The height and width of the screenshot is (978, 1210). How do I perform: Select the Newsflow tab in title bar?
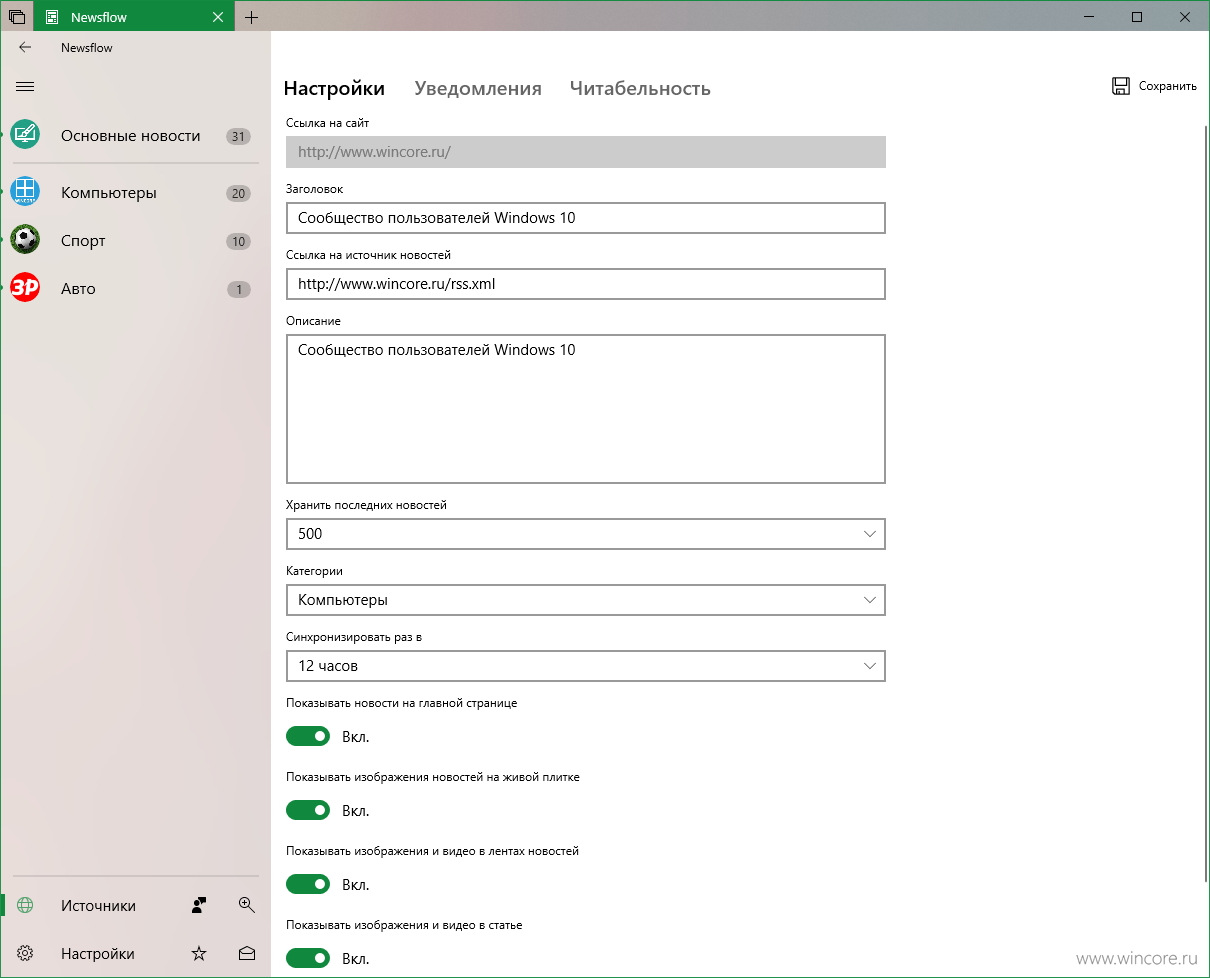[135, 17]
